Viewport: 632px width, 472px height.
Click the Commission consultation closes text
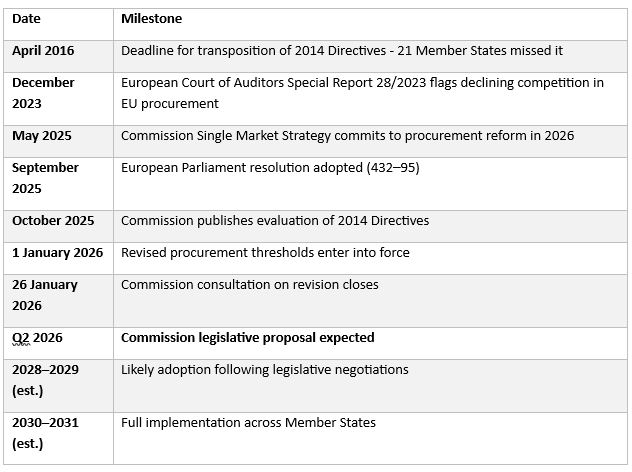[x=249, y=284]
